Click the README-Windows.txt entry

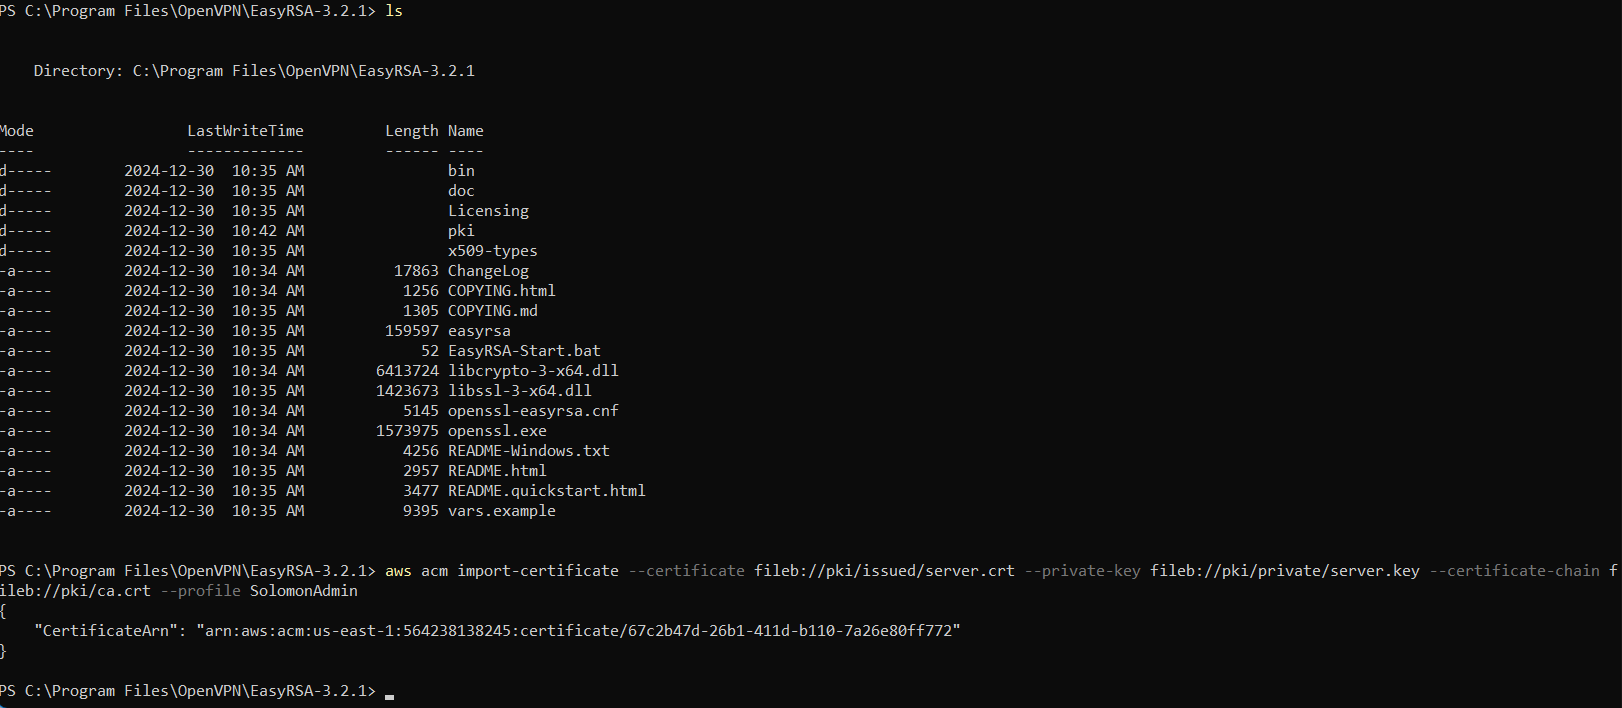528,451
